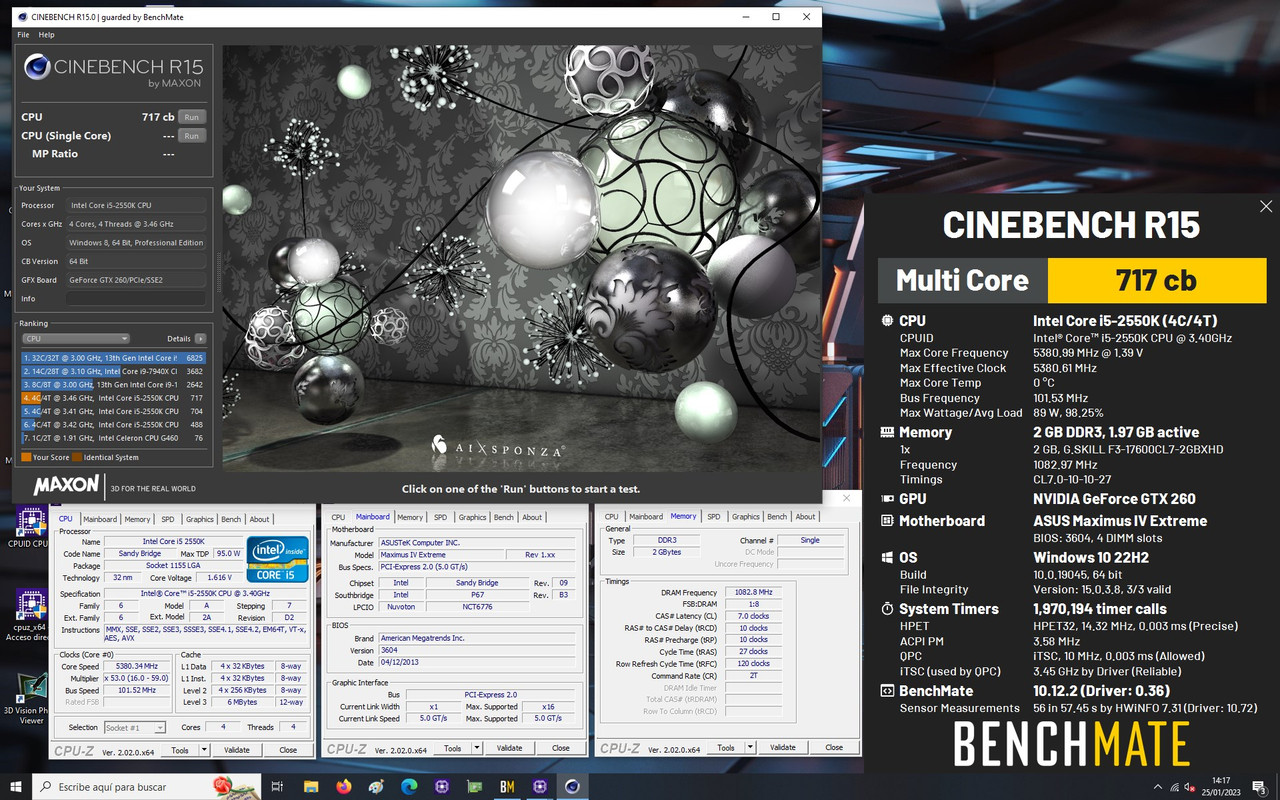Click the Cinebench R15 logo sphere

point(37,68)
